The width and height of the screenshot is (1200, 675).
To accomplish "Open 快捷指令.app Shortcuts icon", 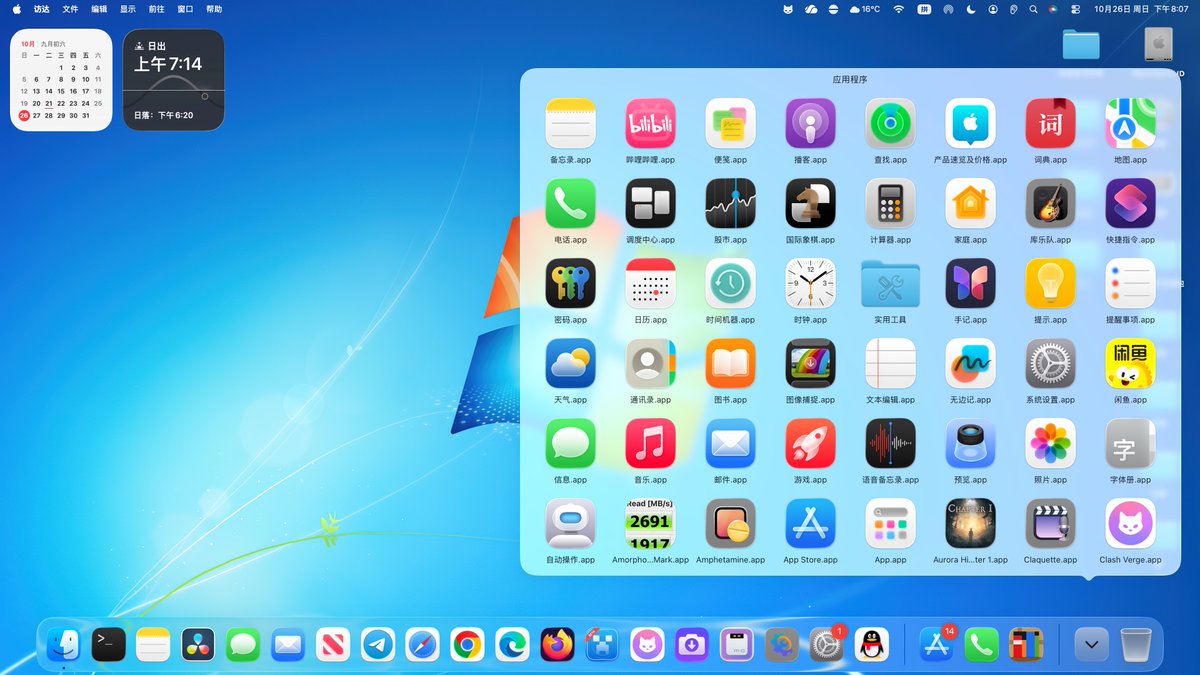I will pos(1130,203).
